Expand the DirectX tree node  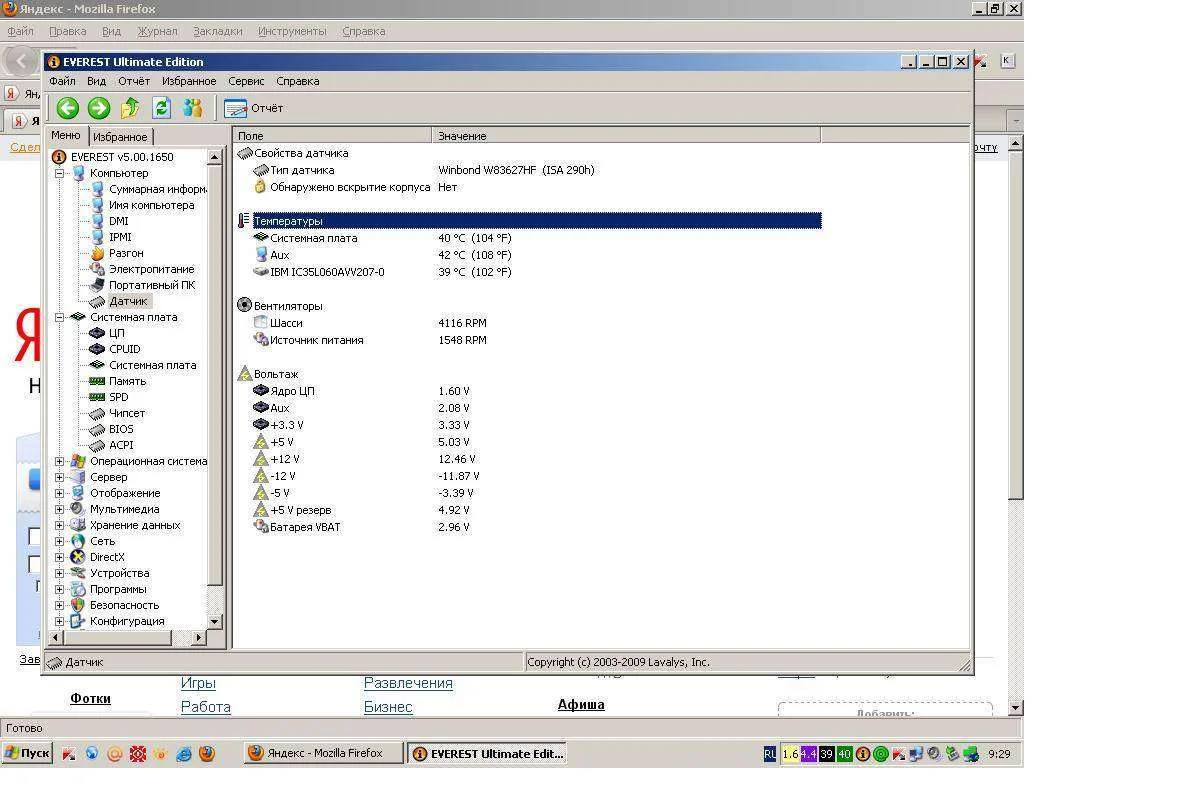(59, 557)
